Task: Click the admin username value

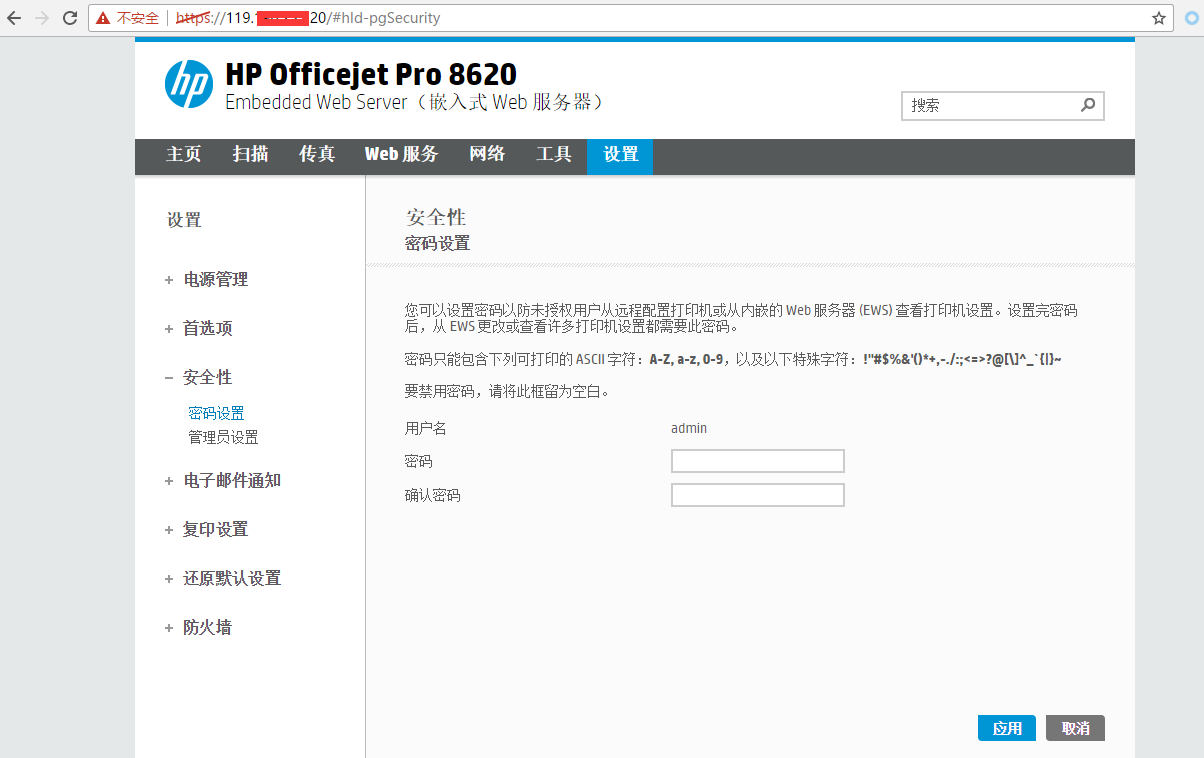Action: pyautogui.click(x=689, y=428)
